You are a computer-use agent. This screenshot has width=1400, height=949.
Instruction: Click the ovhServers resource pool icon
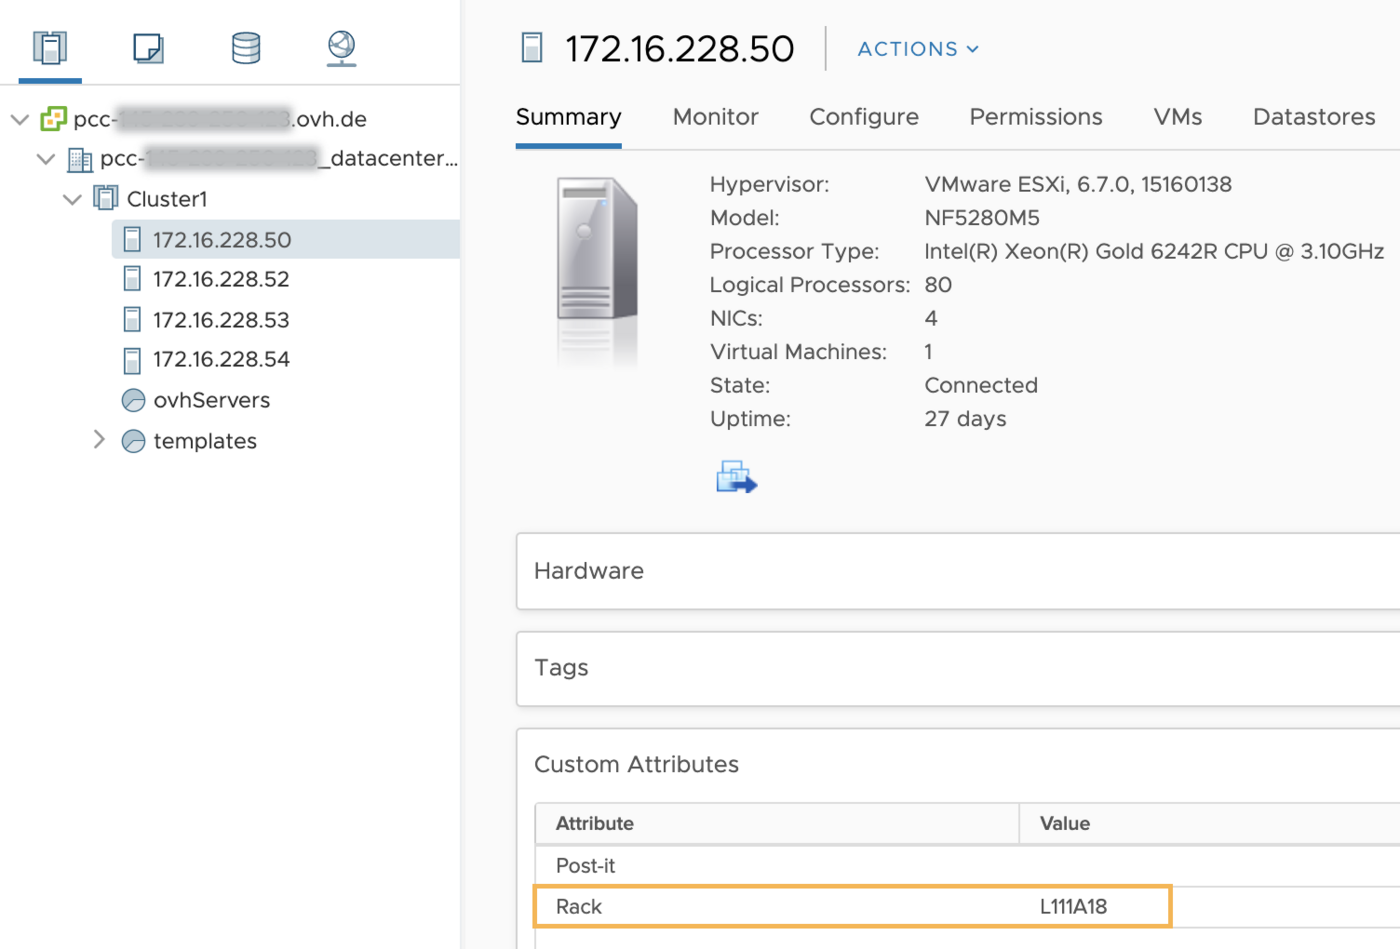click(x=133, y=401)
